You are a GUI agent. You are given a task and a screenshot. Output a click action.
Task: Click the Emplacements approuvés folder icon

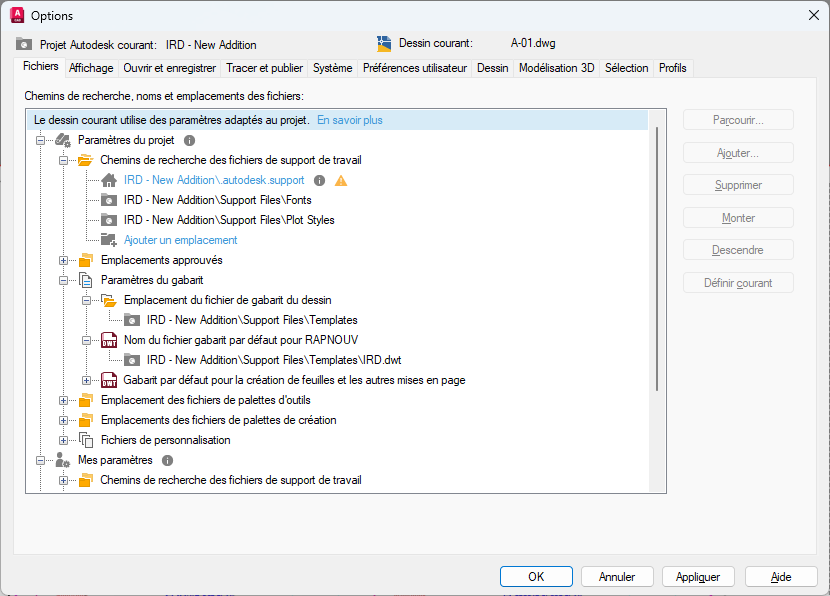(x=86, y=260)
